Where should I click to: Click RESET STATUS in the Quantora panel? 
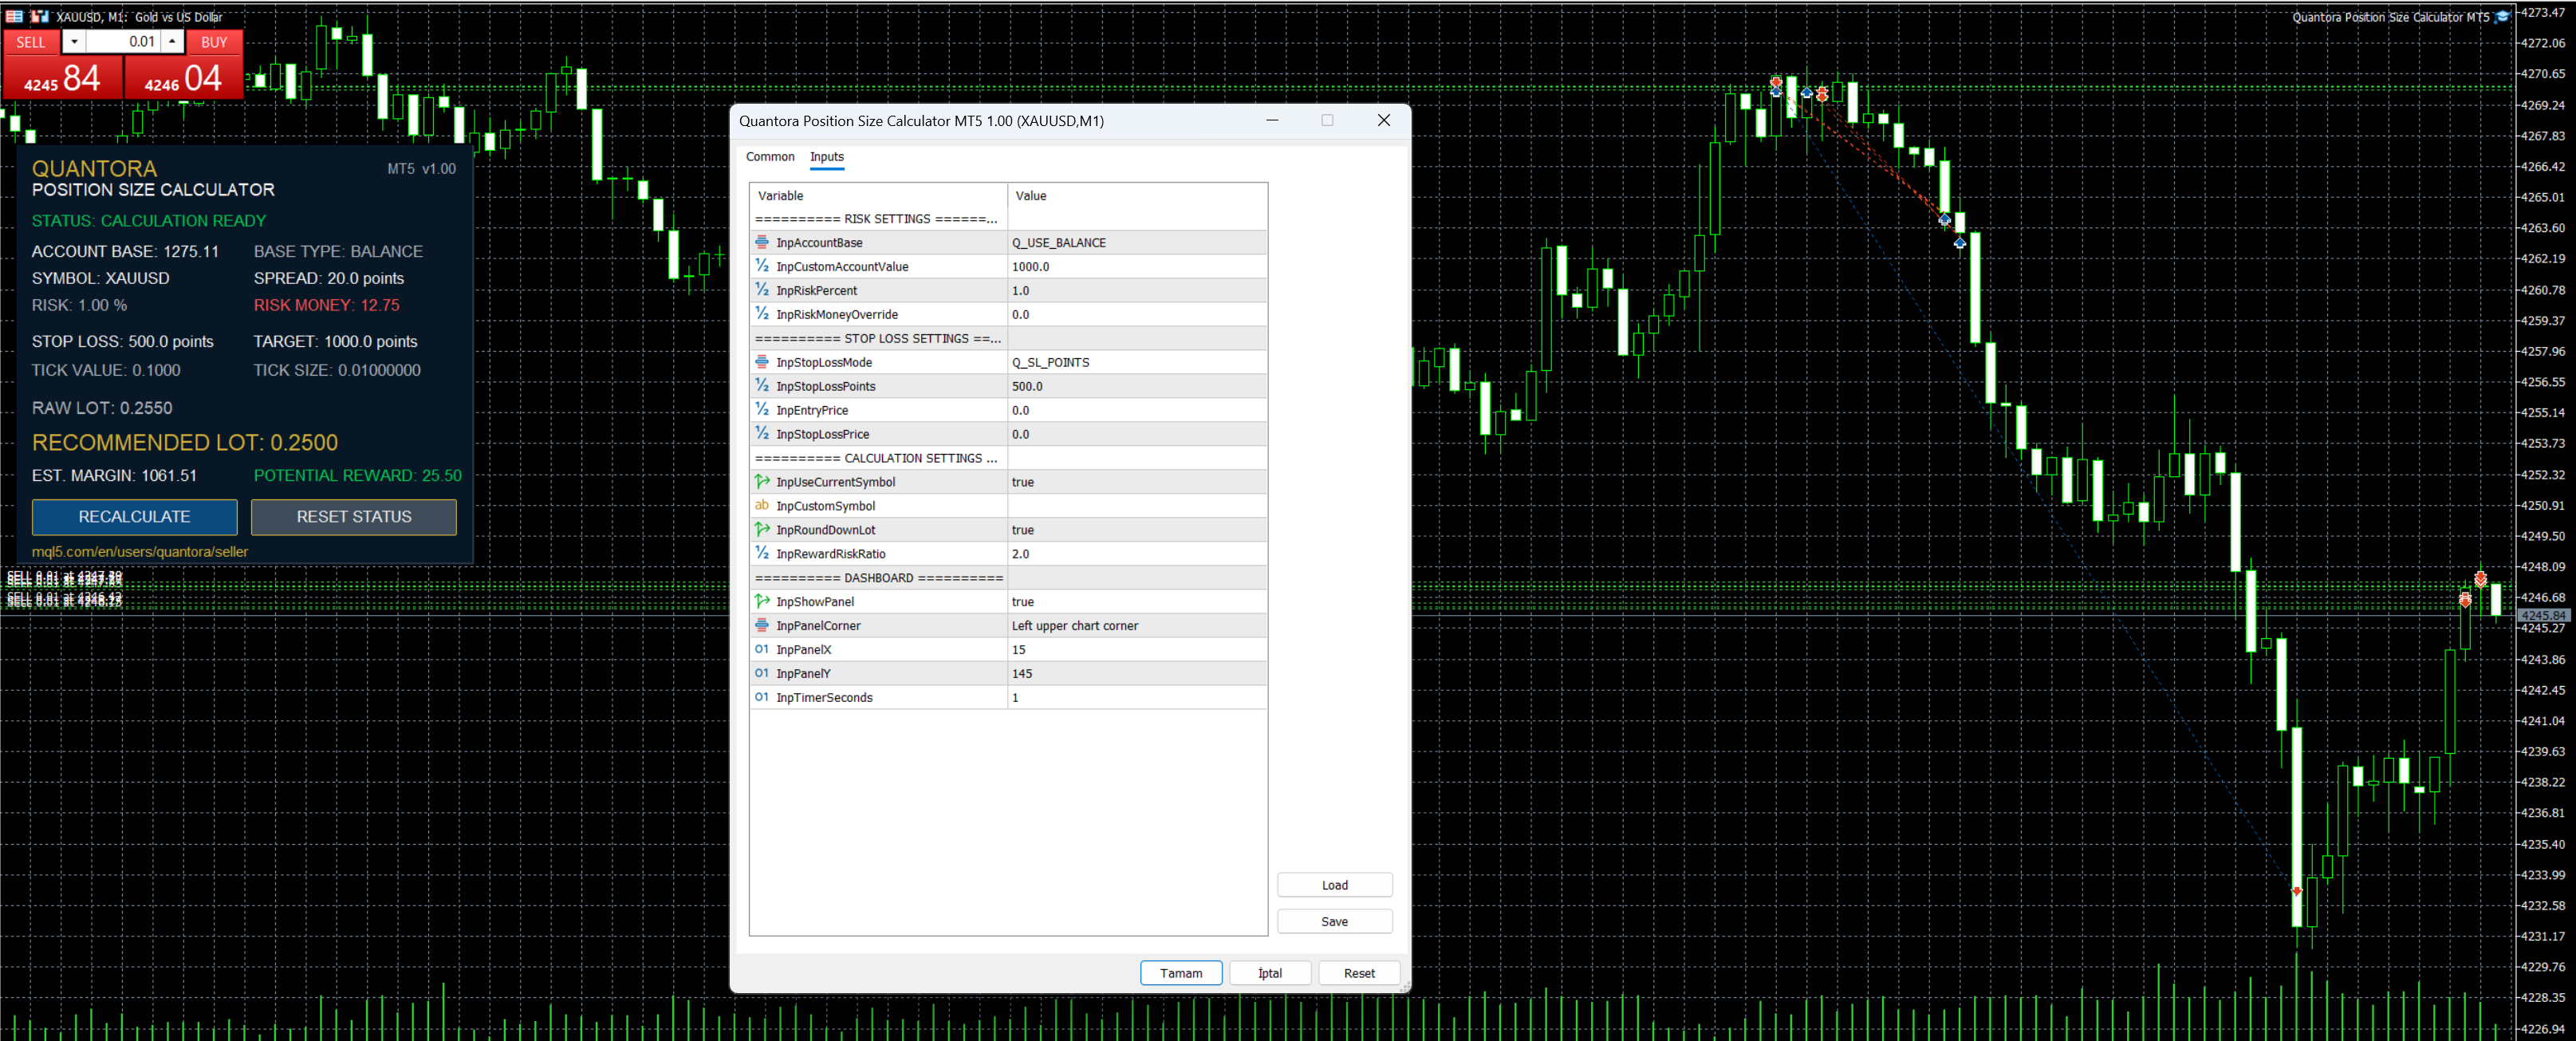(354, 517)
